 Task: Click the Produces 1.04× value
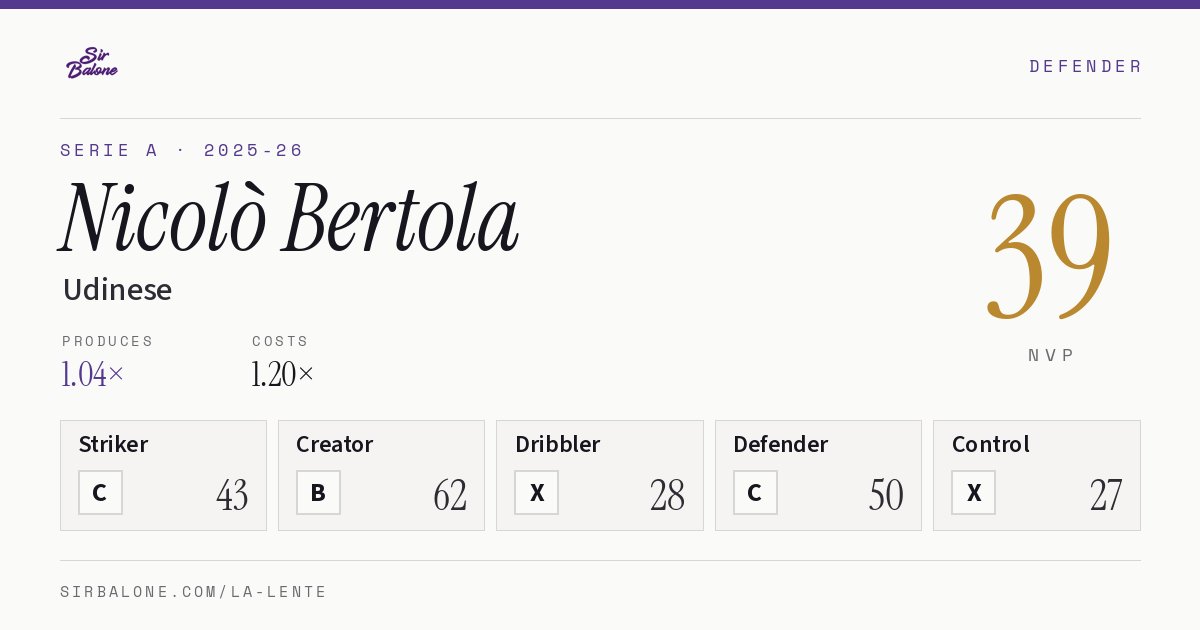93,374
